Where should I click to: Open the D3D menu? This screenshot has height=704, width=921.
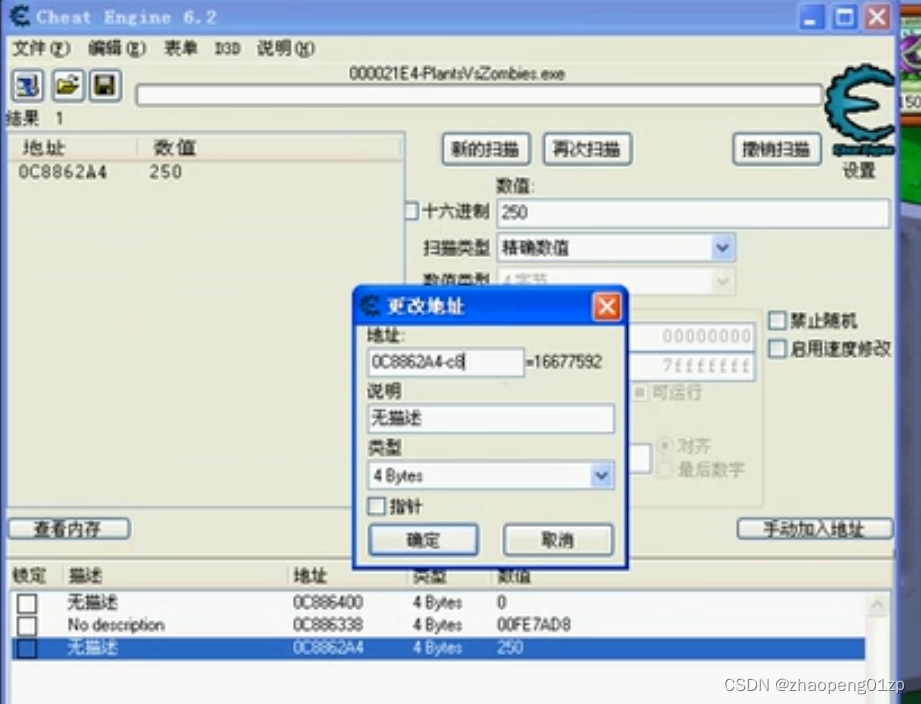coord(227,47)
